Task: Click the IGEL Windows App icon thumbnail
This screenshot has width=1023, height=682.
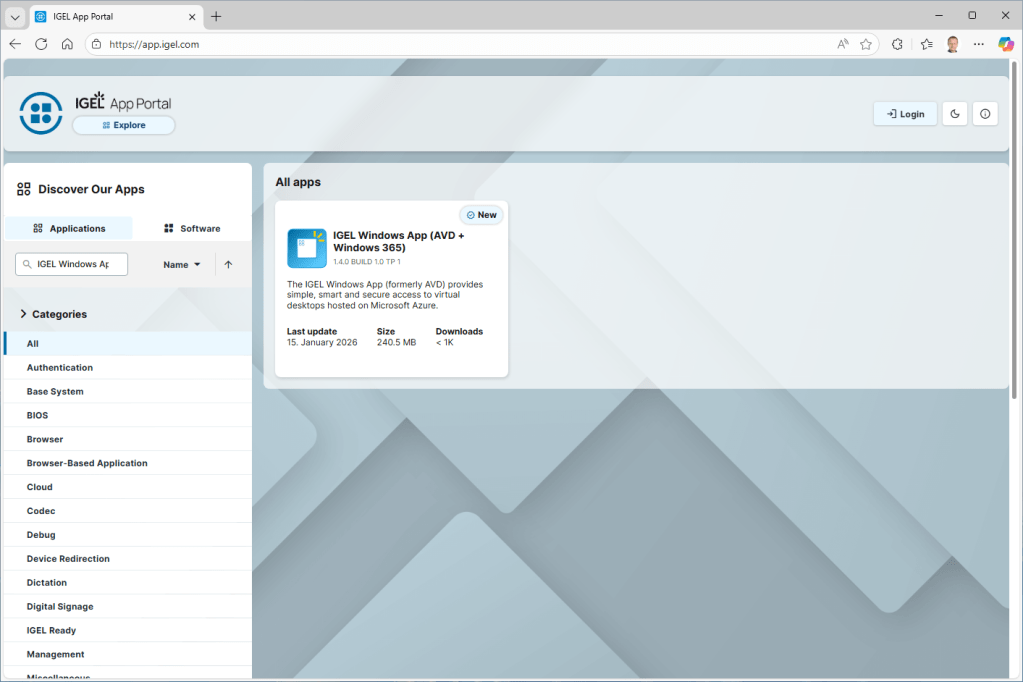Action: pos(307,248)
